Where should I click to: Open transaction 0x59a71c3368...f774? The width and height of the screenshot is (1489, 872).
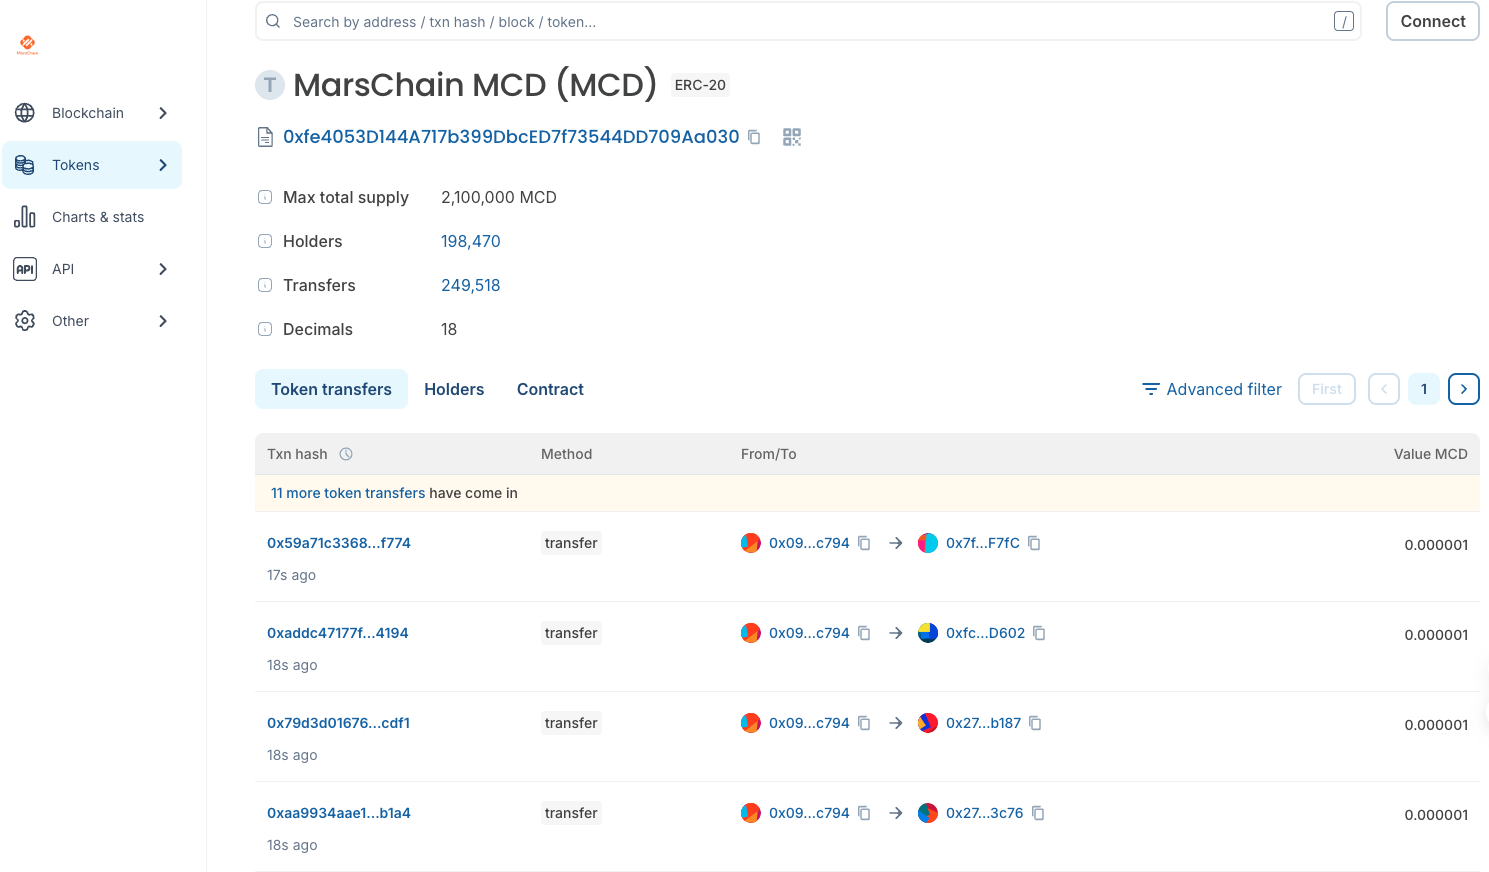point(339,543)
